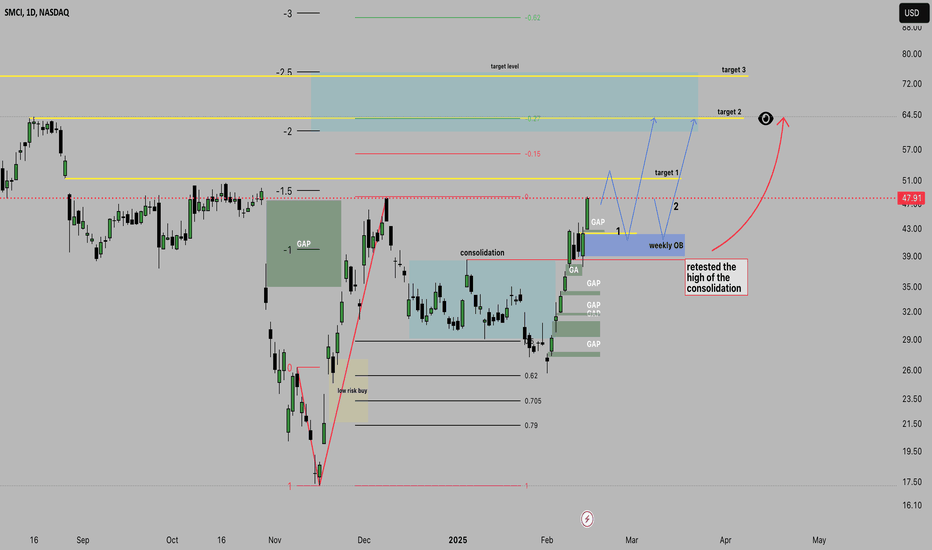This screenshot has height=550, width=932.
Task: Click the Oct date on time axis
Action: [172, 540]
